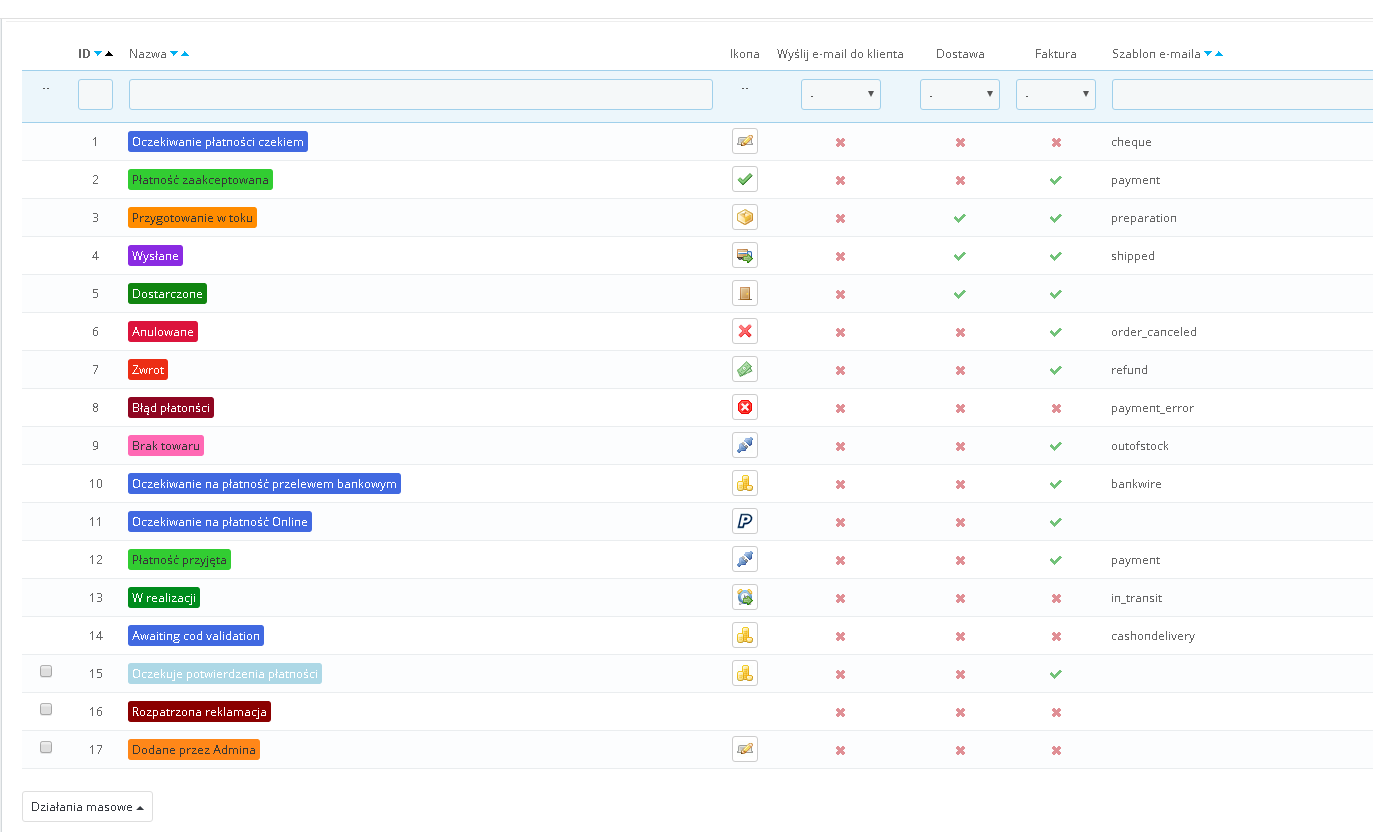Click Płatność zaakceptowana status label
This screenshot has height=832, width=1373.
tap(201, 180)
